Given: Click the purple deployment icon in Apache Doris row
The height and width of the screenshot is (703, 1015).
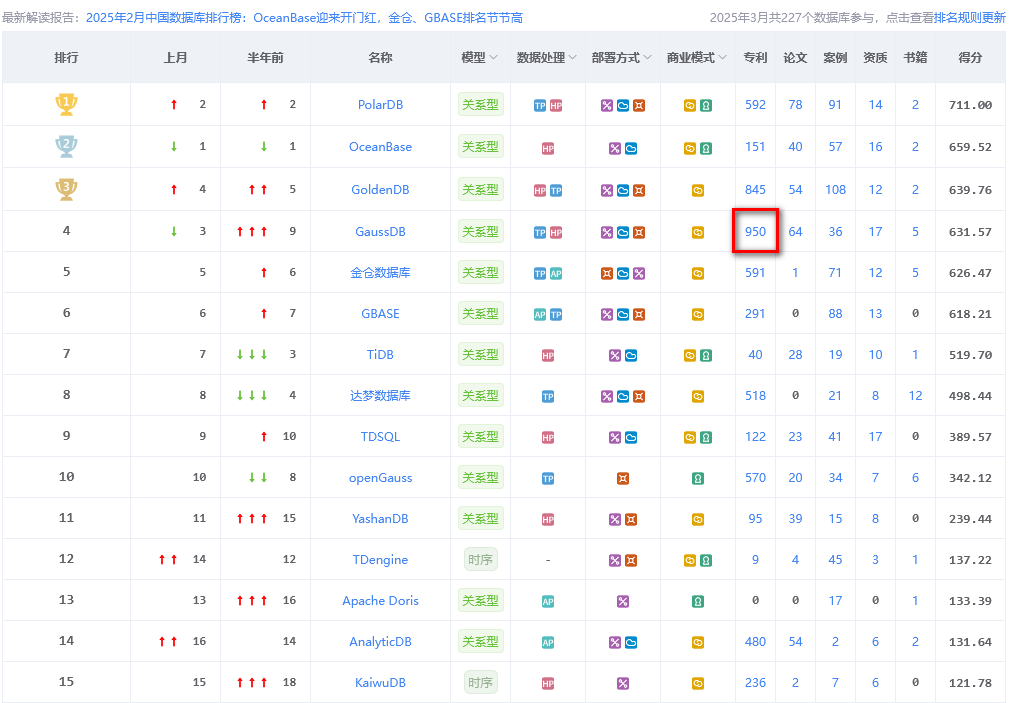Looking at the screenshot, I should [623, 601].
